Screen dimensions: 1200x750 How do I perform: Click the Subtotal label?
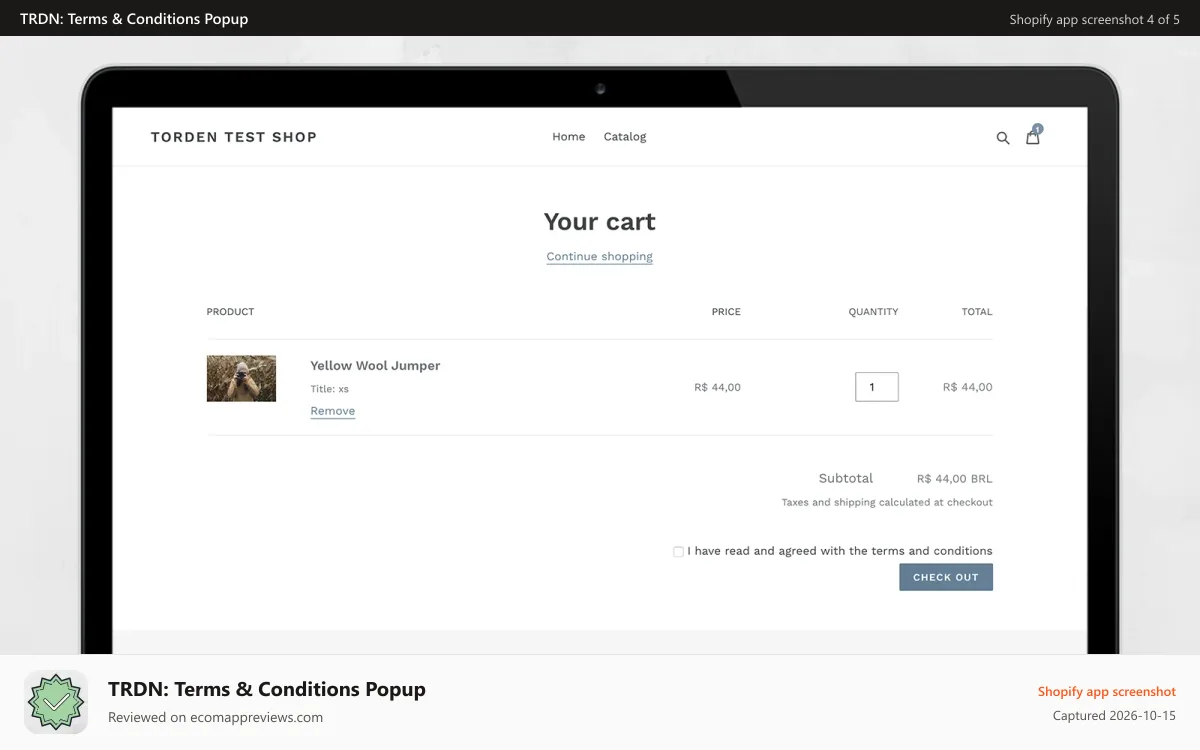click(x=846, y=479)
